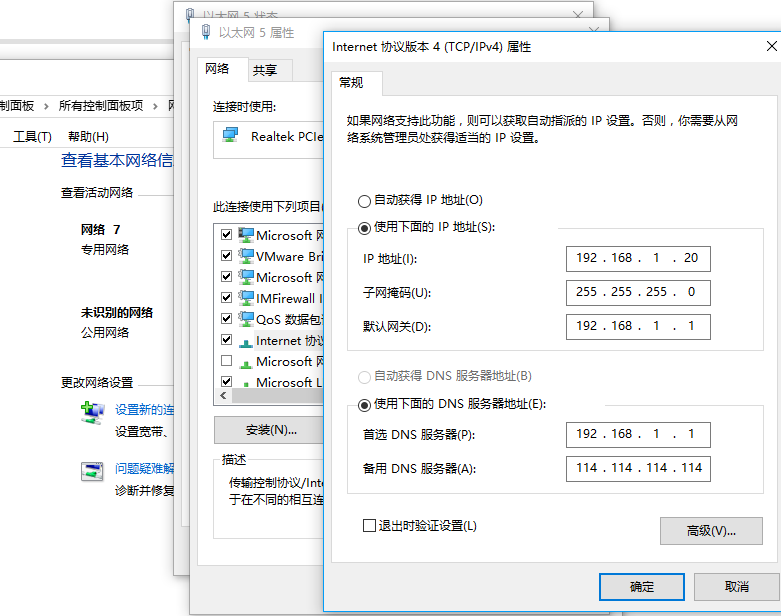Click the IP address input field
Image resolution: width=781 pixels, height=616 pixels.
[x=637, y=258]
